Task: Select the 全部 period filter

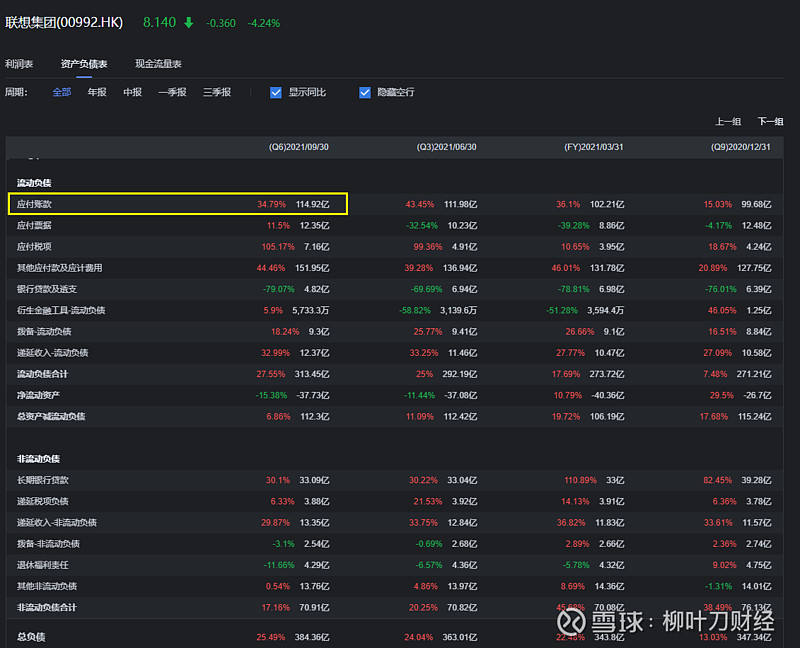Action: pos(62,92)
